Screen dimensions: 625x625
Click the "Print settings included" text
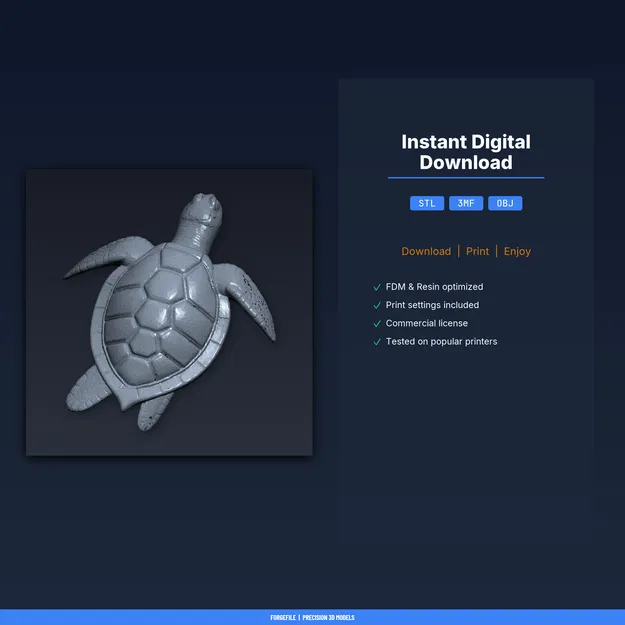click(x=432, y=305)
